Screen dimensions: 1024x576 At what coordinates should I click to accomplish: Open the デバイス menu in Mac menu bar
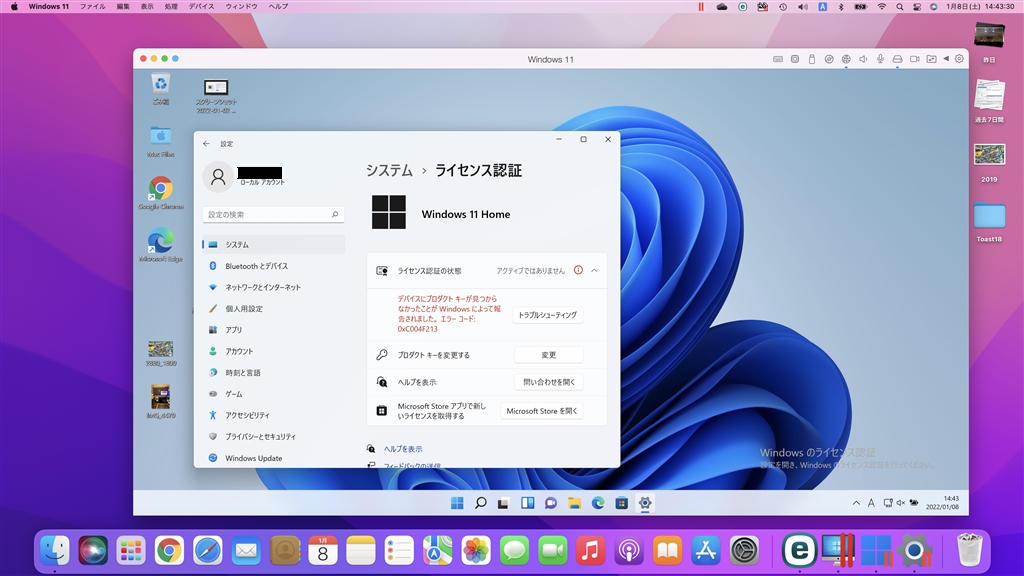pyautogui.click(x=201, y=7)
